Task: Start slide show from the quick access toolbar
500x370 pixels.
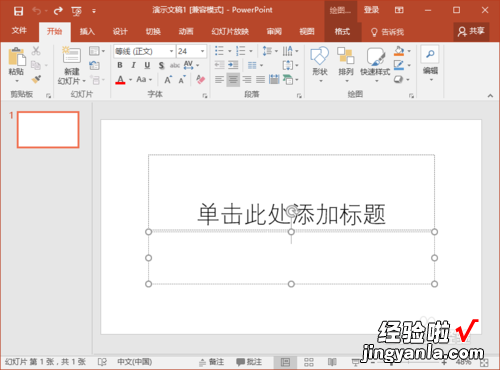Action: 76,11
